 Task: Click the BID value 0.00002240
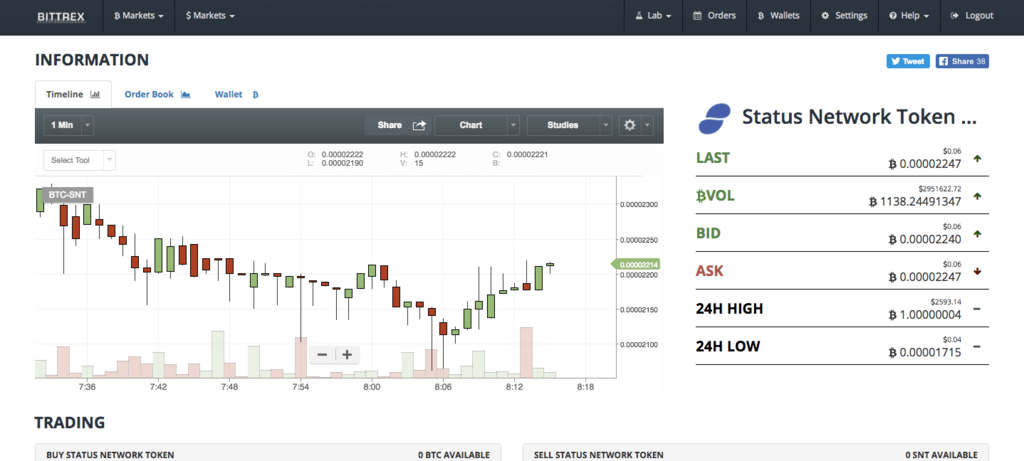(x=925, y=240)
